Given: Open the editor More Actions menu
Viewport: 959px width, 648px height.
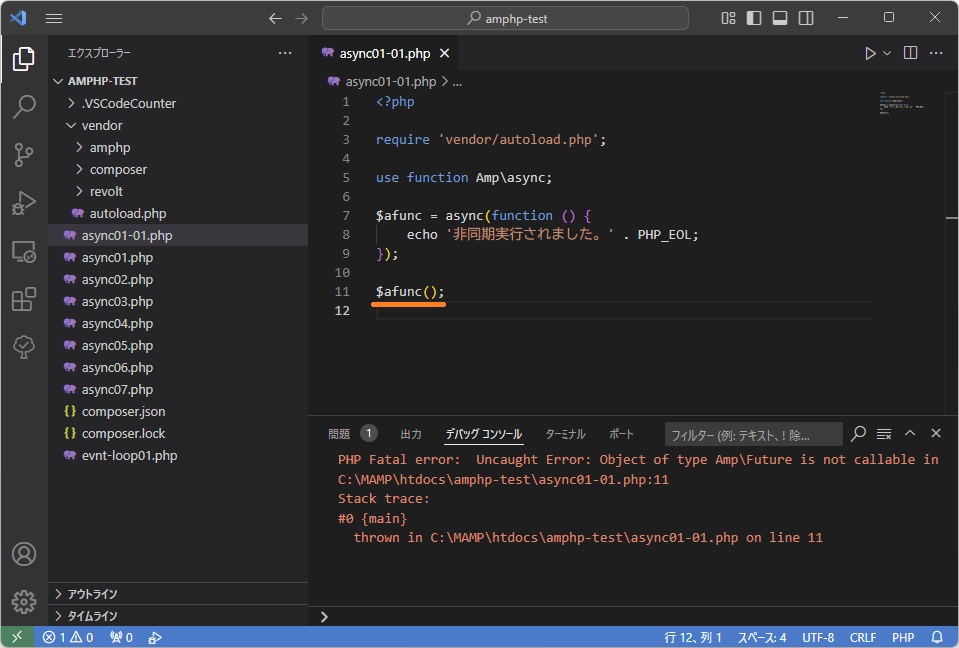Looking at the screenshot, I should point(936,53).
